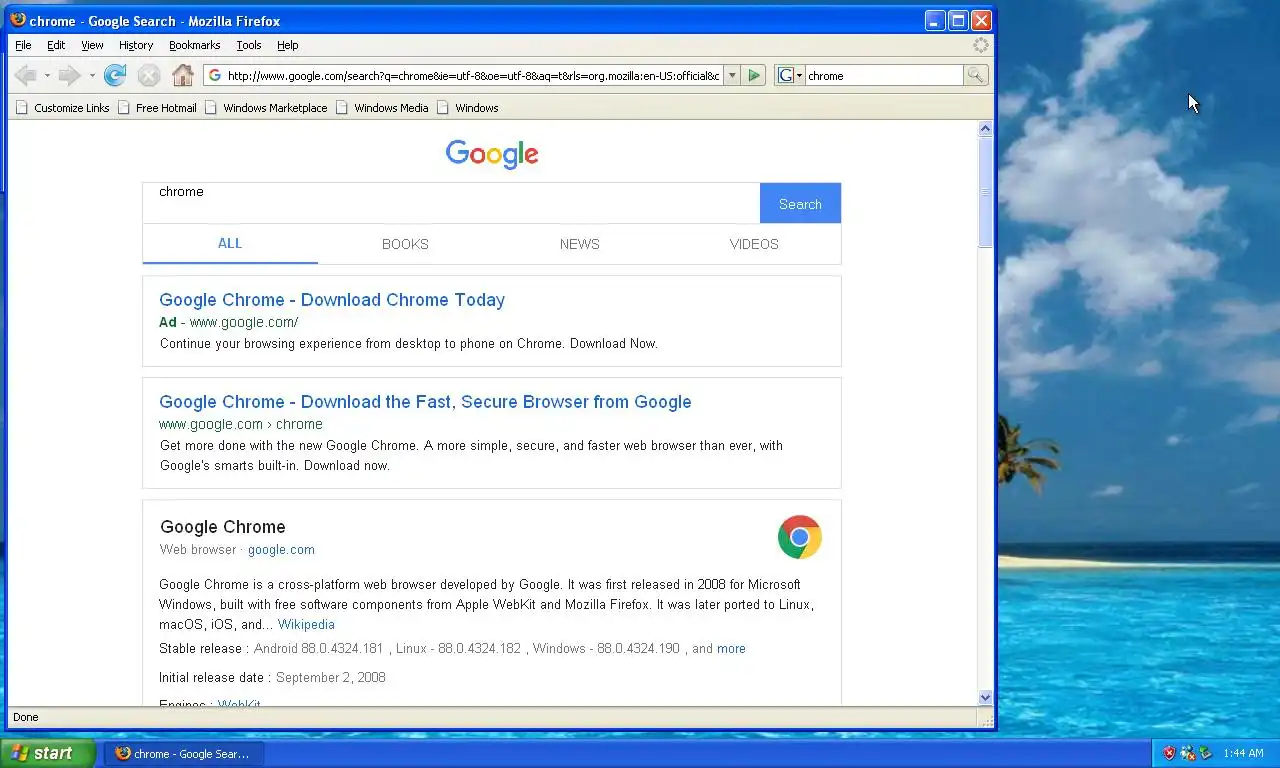Click the 'September 2, 2008' release date text
This screenshot has width=1280, height=768.
point(331,677)
